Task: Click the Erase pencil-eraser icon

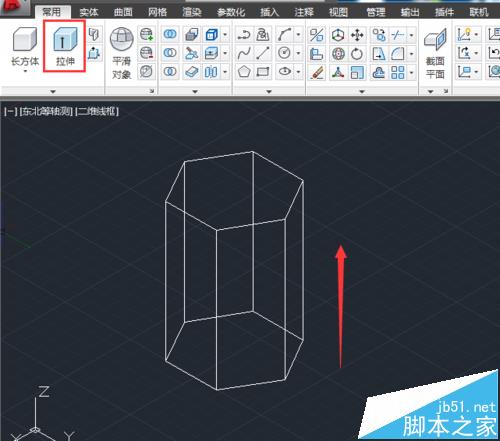Action: tap(317, 72)
